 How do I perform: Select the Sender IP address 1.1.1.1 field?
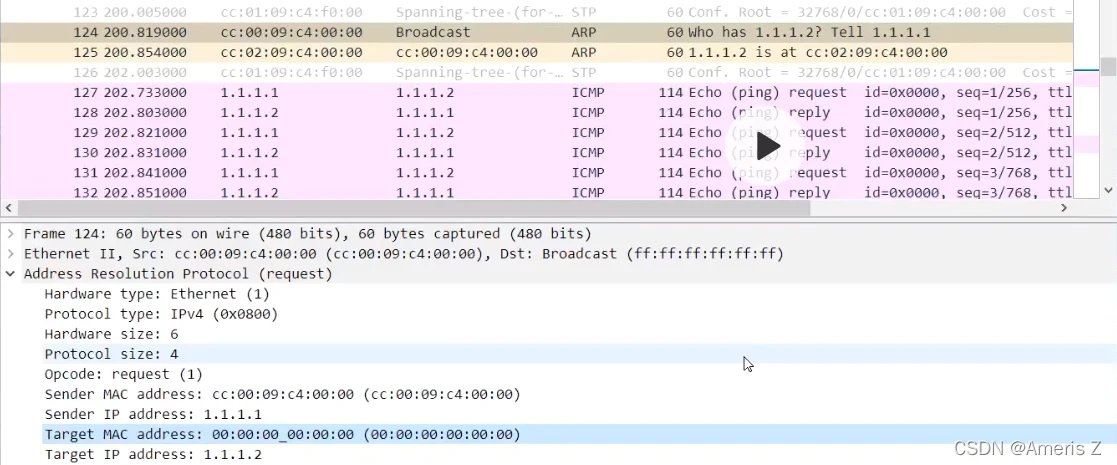point(152,414)
